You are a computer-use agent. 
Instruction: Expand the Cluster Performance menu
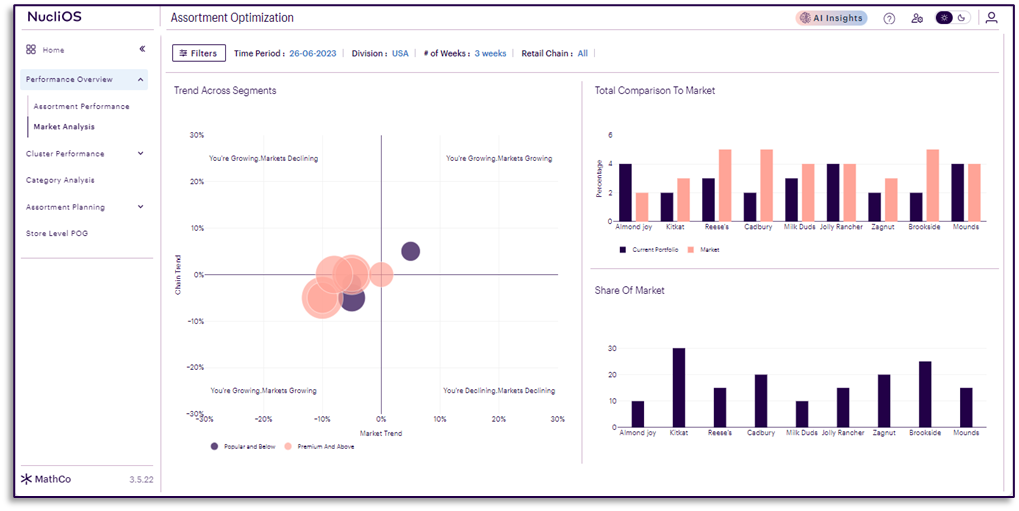140,154
